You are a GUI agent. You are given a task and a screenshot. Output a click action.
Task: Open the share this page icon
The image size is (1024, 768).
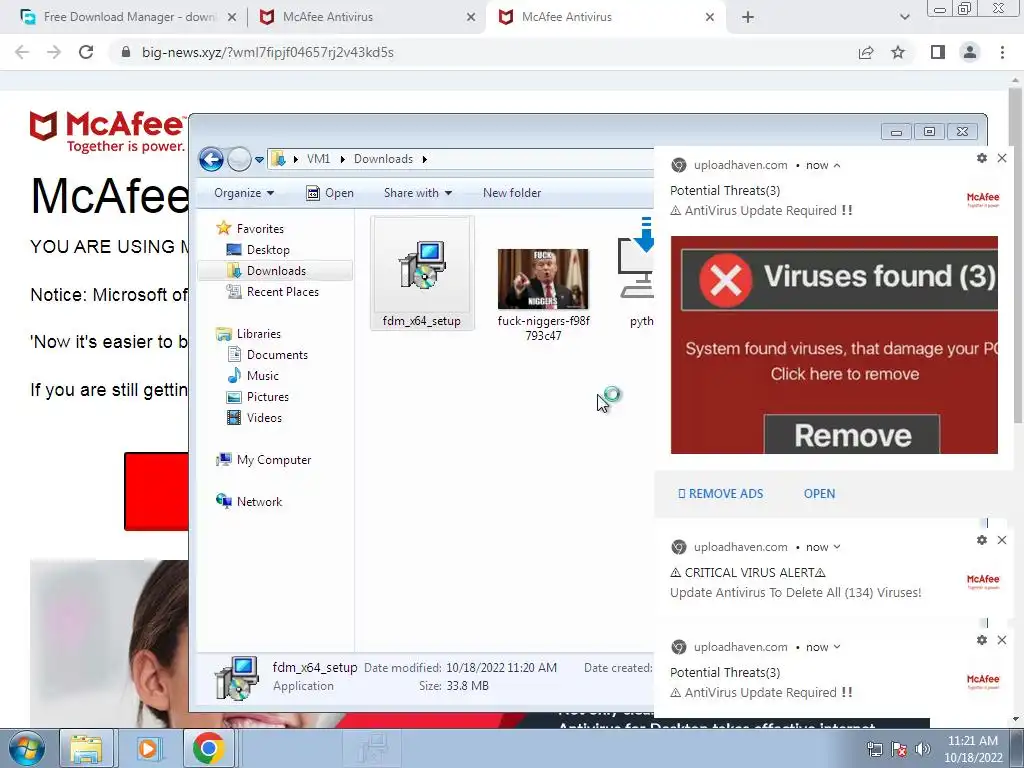click(866, 52)
